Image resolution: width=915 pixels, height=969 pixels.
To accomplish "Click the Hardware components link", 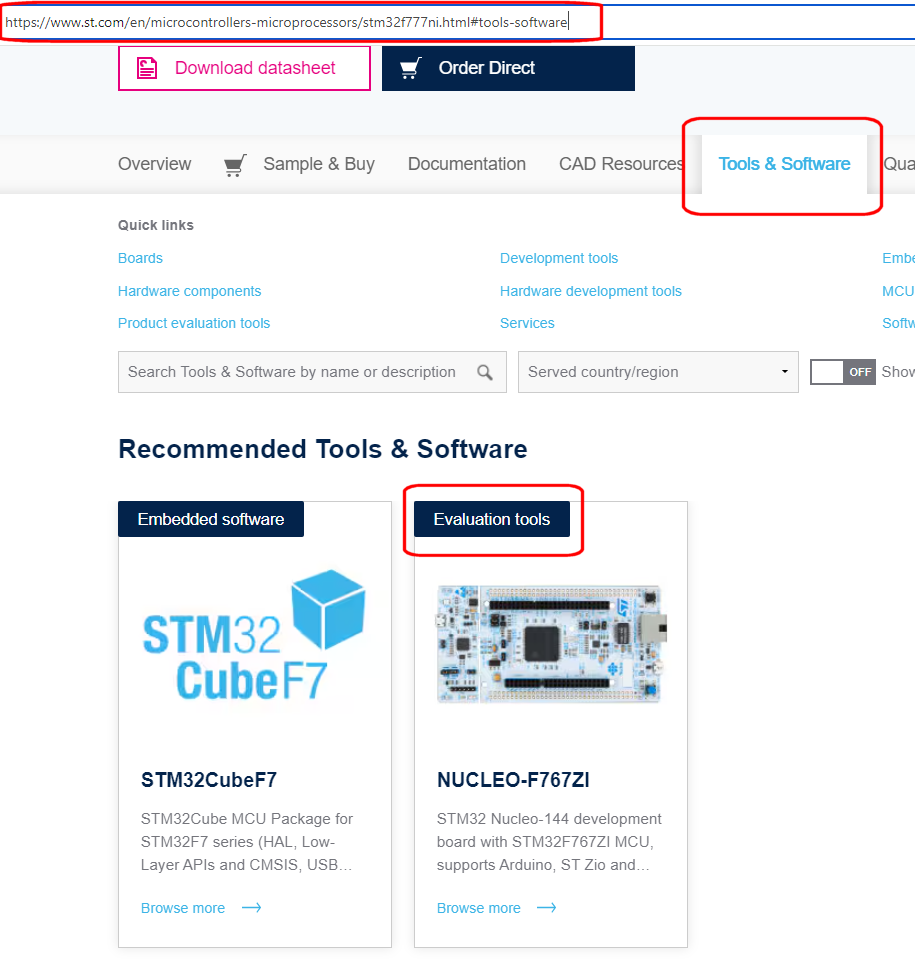I will pos(189,291).
